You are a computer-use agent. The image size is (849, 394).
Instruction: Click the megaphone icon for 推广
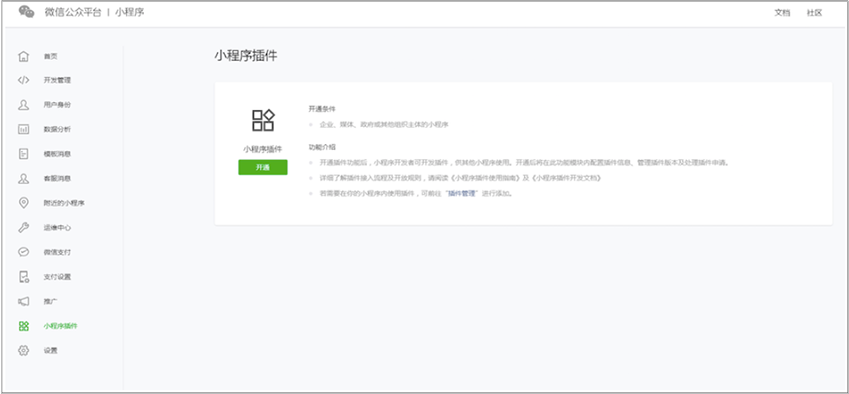[x=23, y=301]
